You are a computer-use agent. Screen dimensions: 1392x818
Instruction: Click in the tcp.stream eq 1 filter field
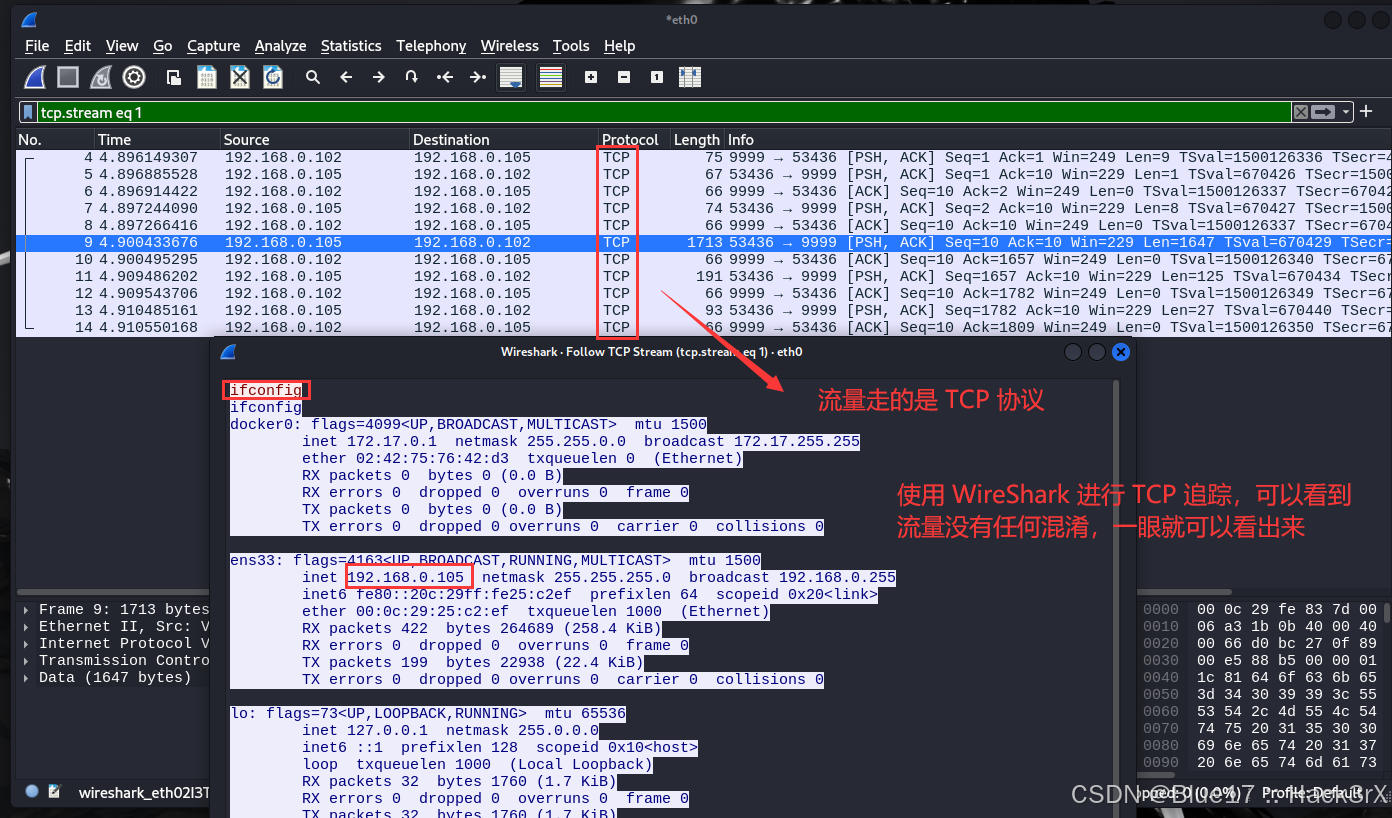pos(663,112)
